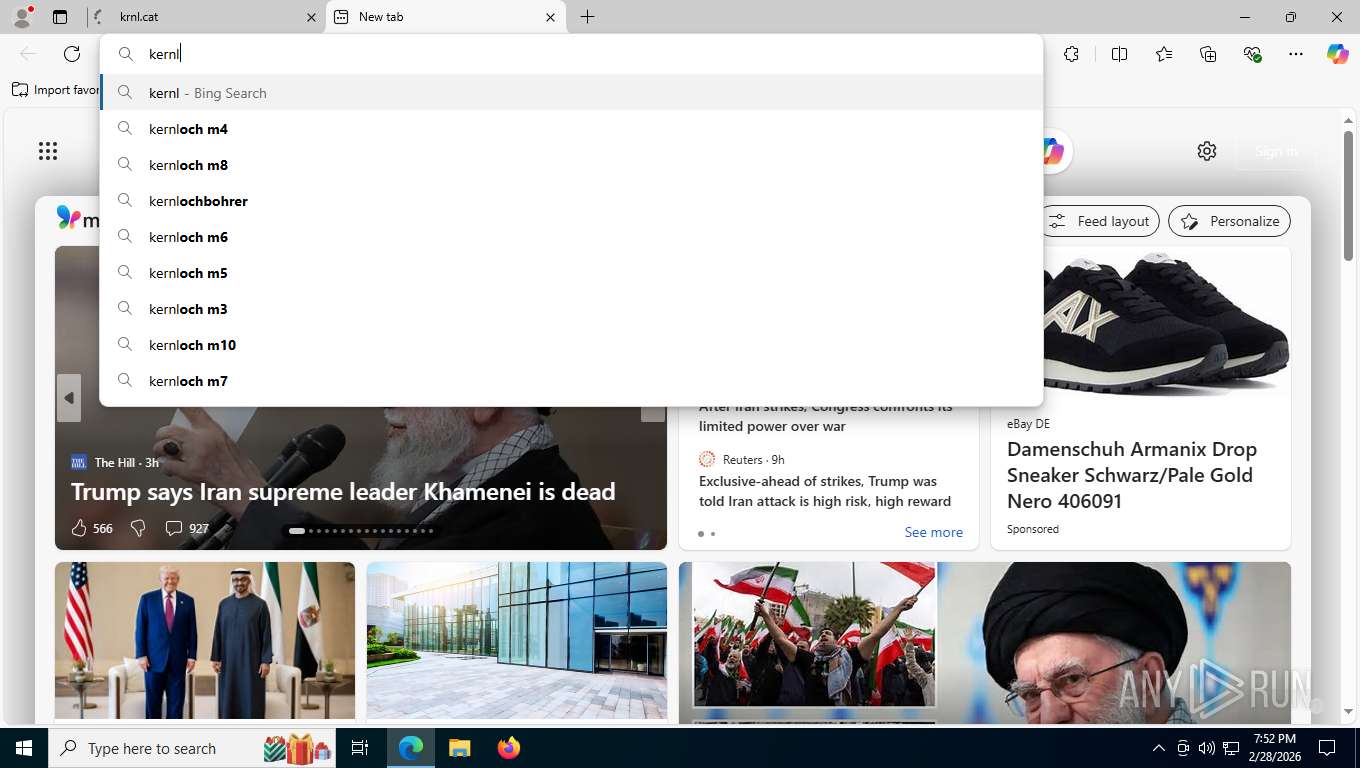
Task: Choose the 'kernloch m6' suggestion
Action: (x=571, y=237)
